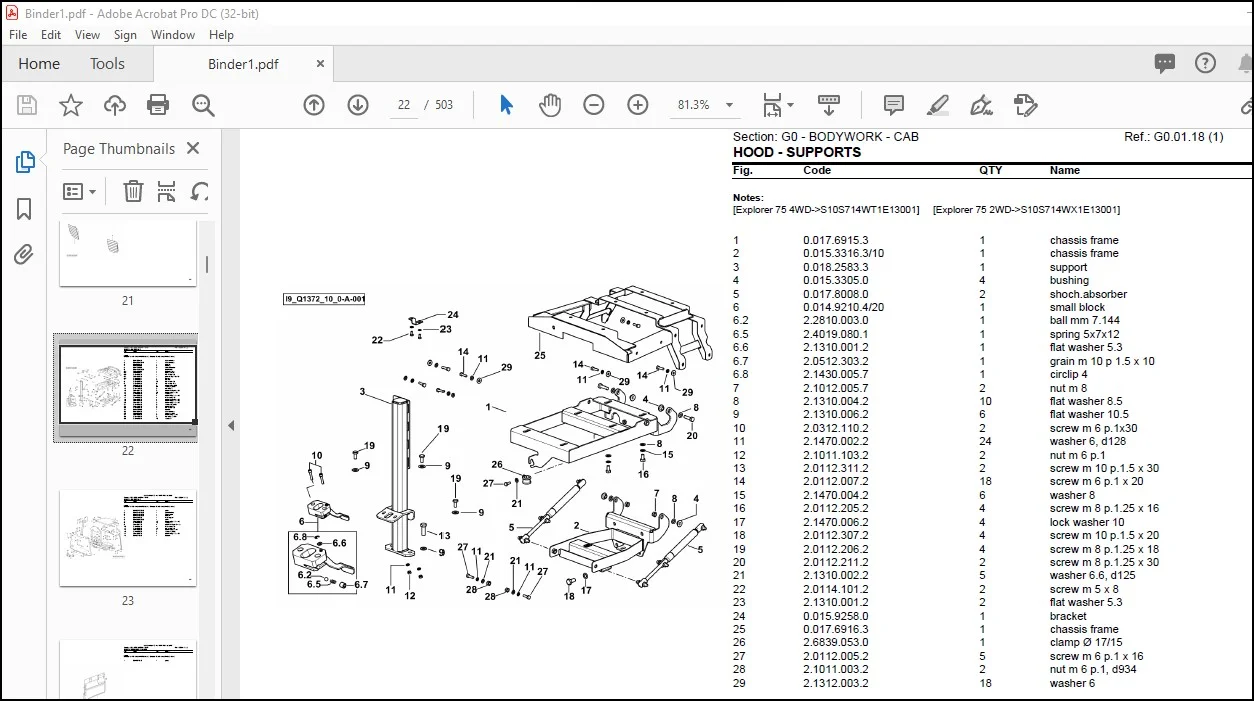Open the View menu
The height and width of the screenshot is (701, 1254).
88,34
